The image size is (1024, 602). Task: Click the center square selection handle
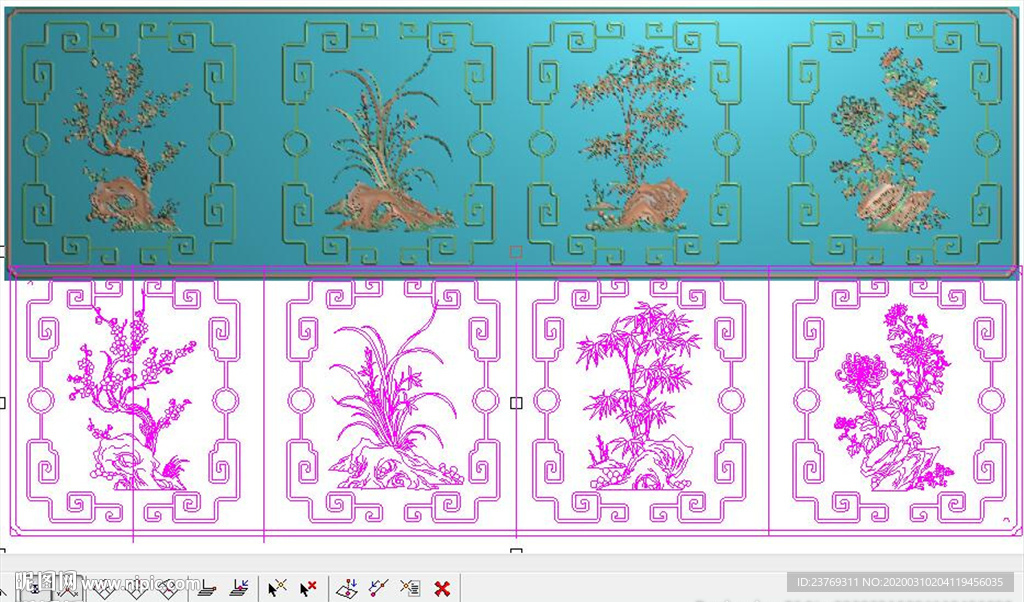point(514,402)
